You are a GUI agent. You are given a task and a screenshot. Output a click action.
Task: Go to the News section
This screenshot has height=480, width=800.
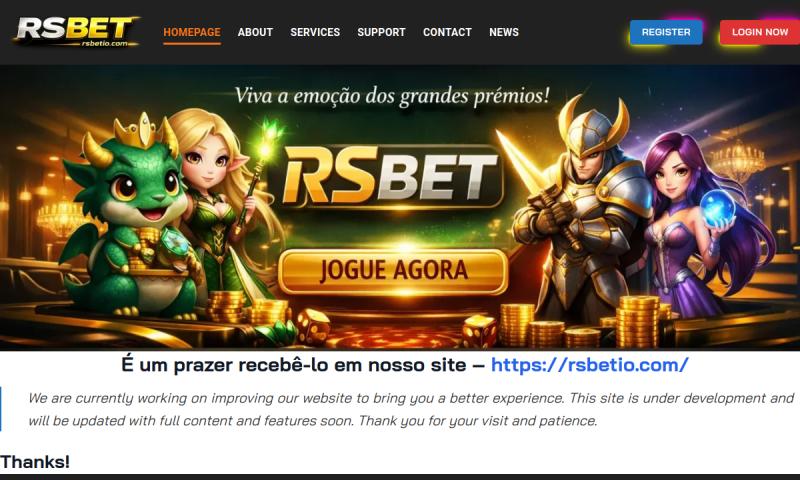pos(504,32)
